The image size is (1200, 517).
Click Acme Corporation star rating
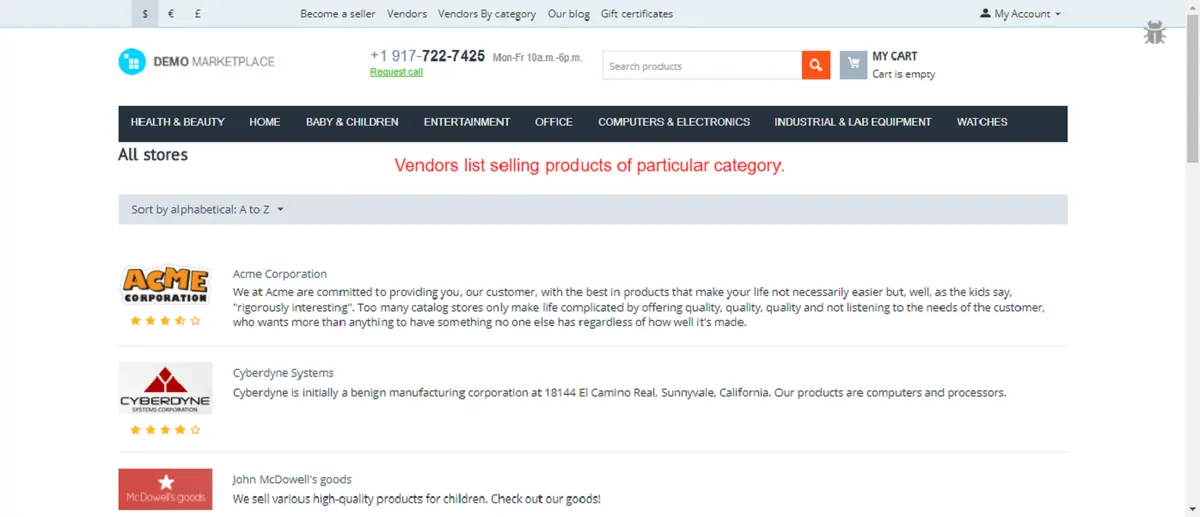pos(165,321)
